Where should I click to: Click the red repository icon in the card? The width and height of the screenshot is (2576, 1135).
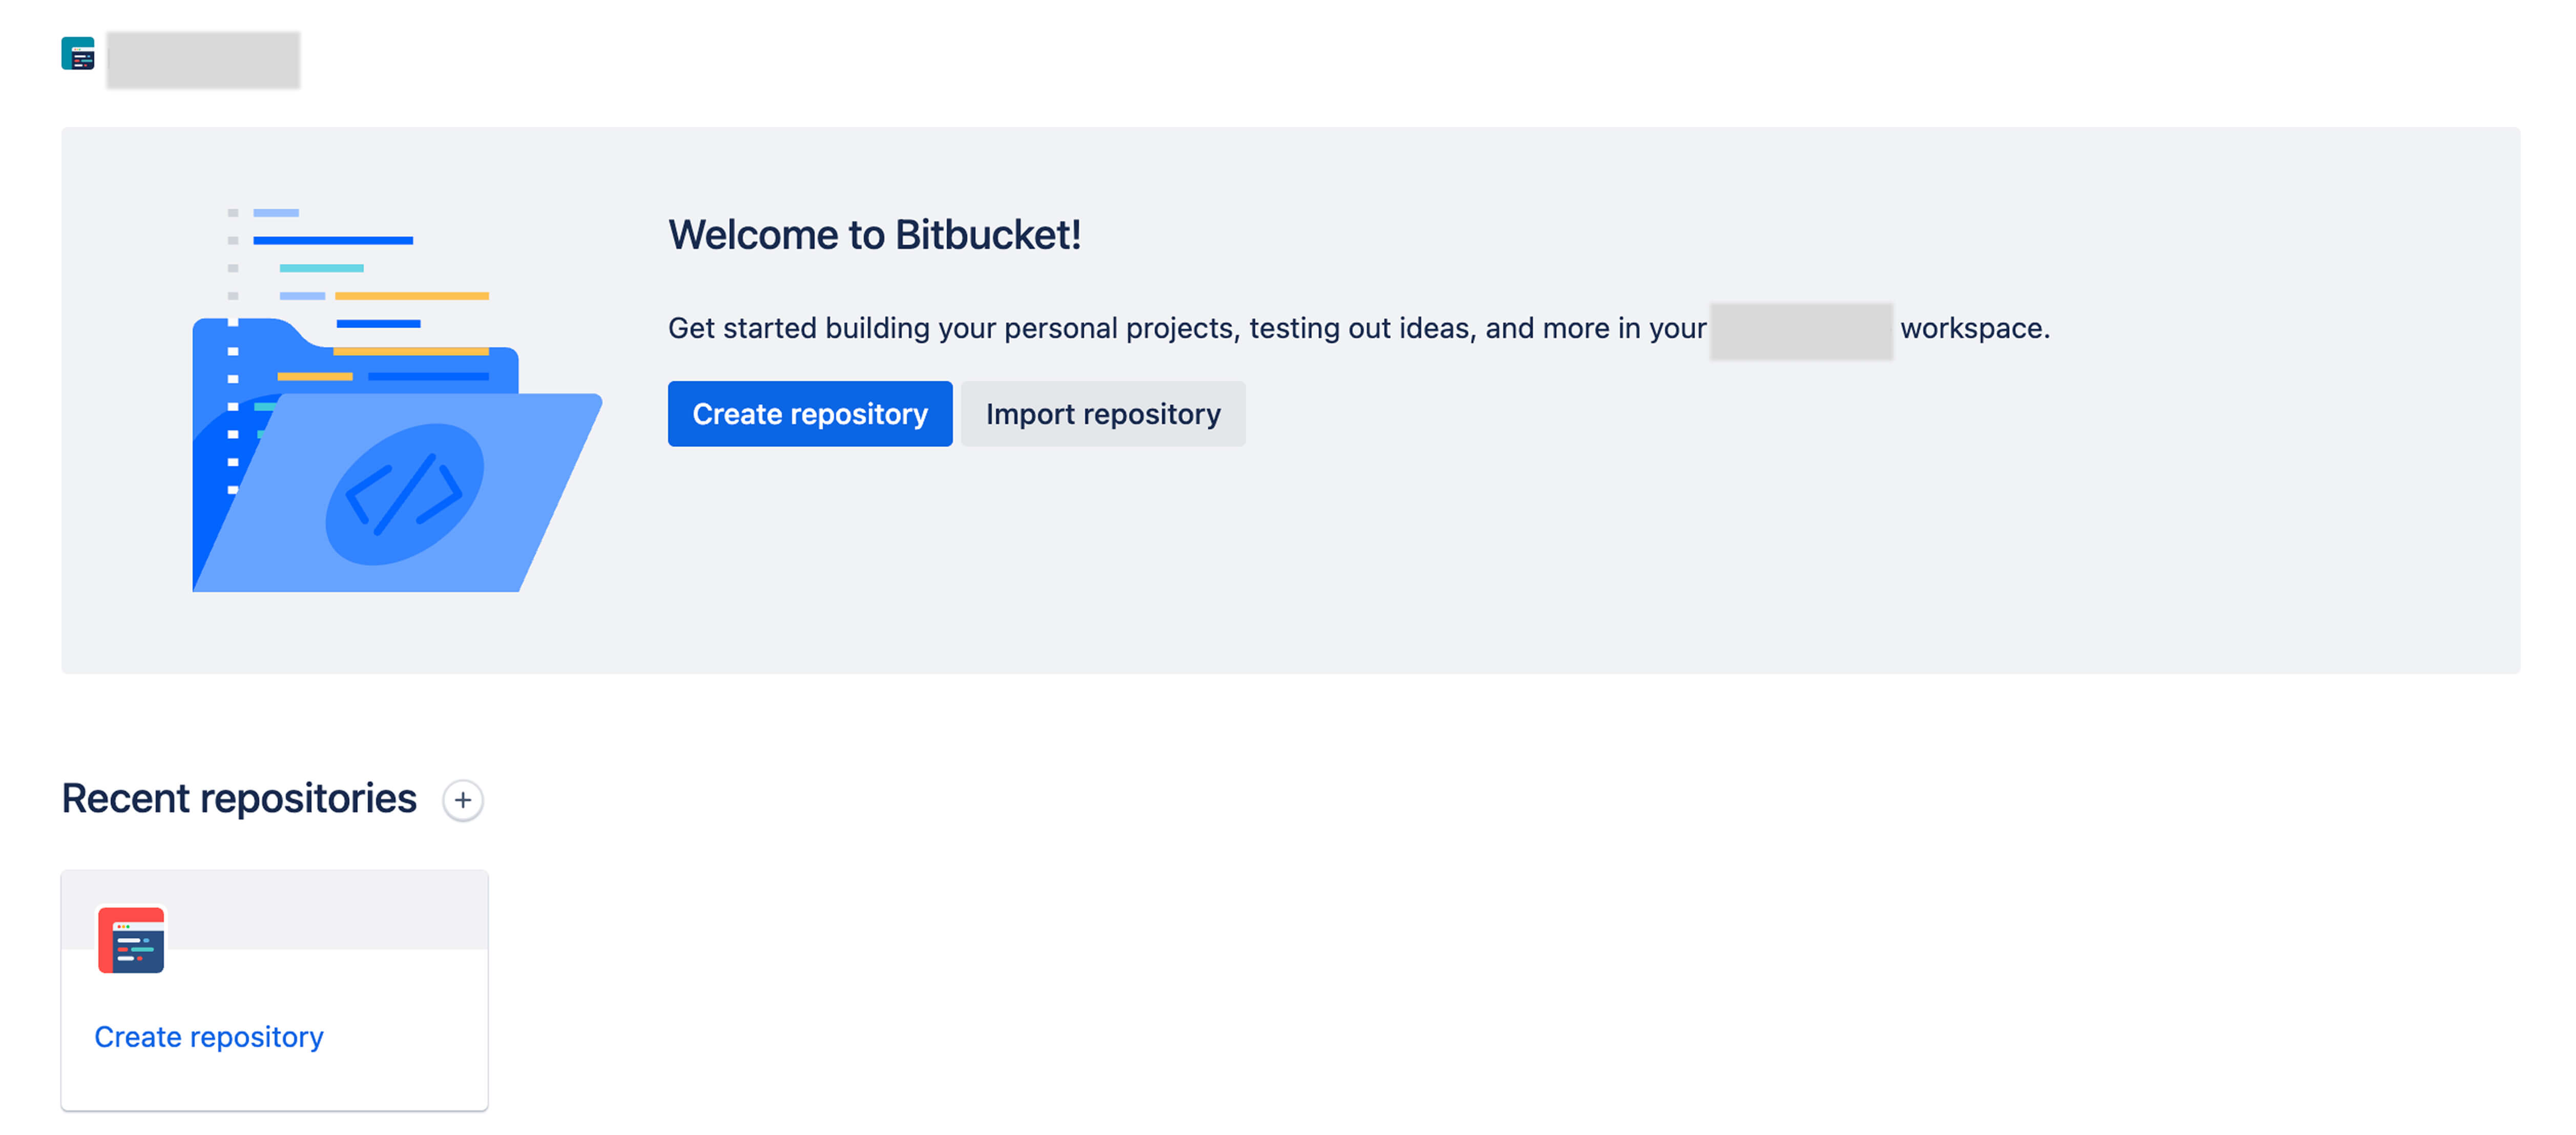coord(131,939)
